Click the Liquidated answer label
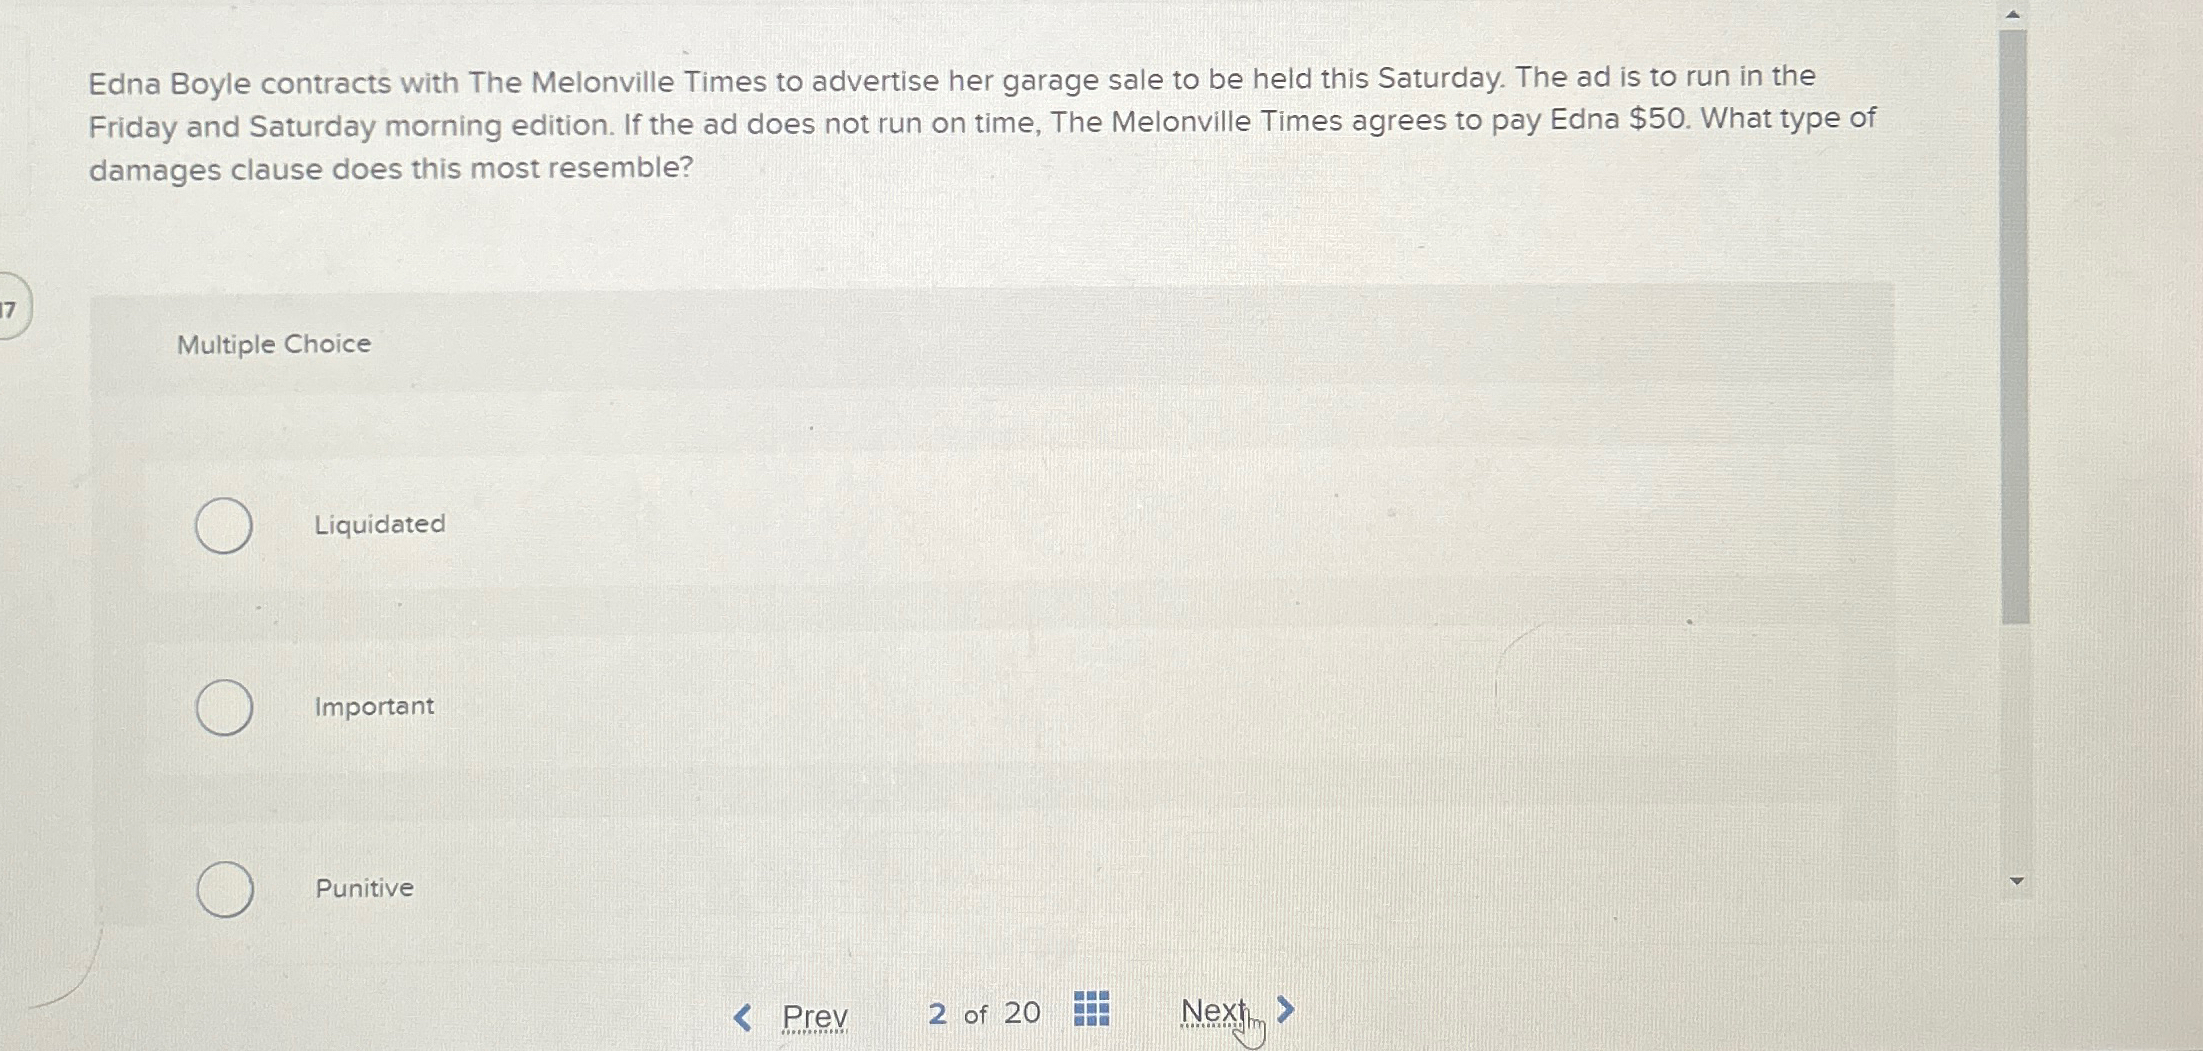This screenshot has width=2203, height=1051. click(x=378, y=524)
